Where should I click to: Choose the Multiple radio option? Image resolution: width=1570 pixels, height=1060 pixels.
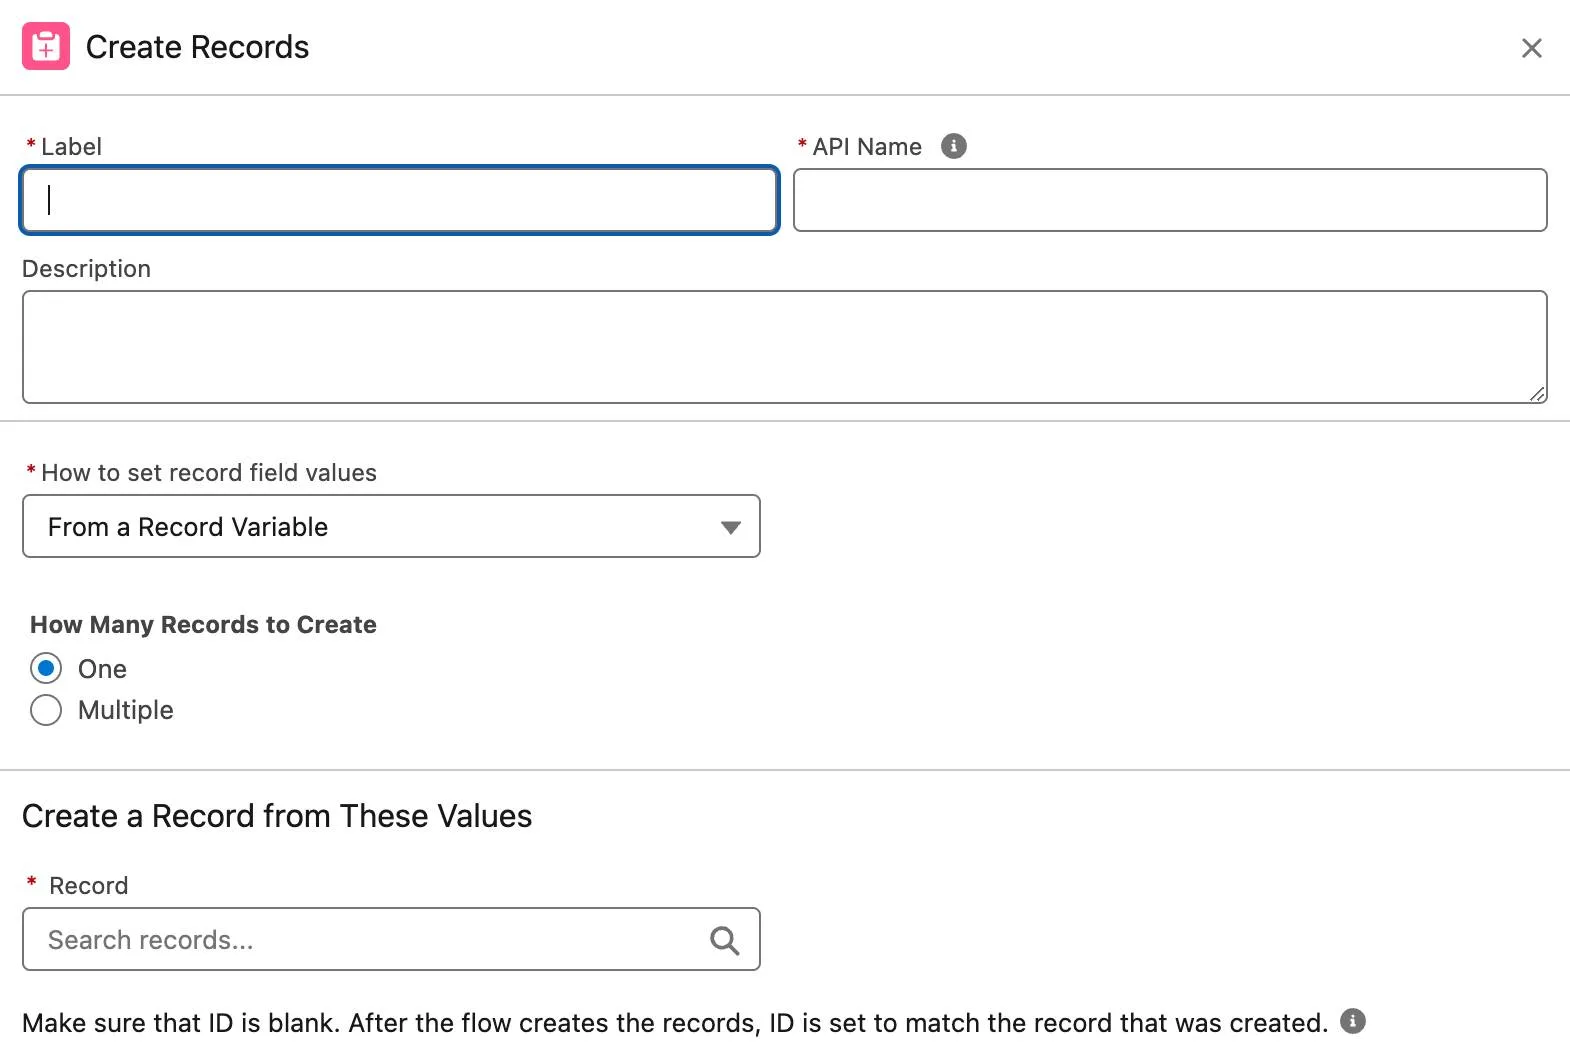pos(46,710)
